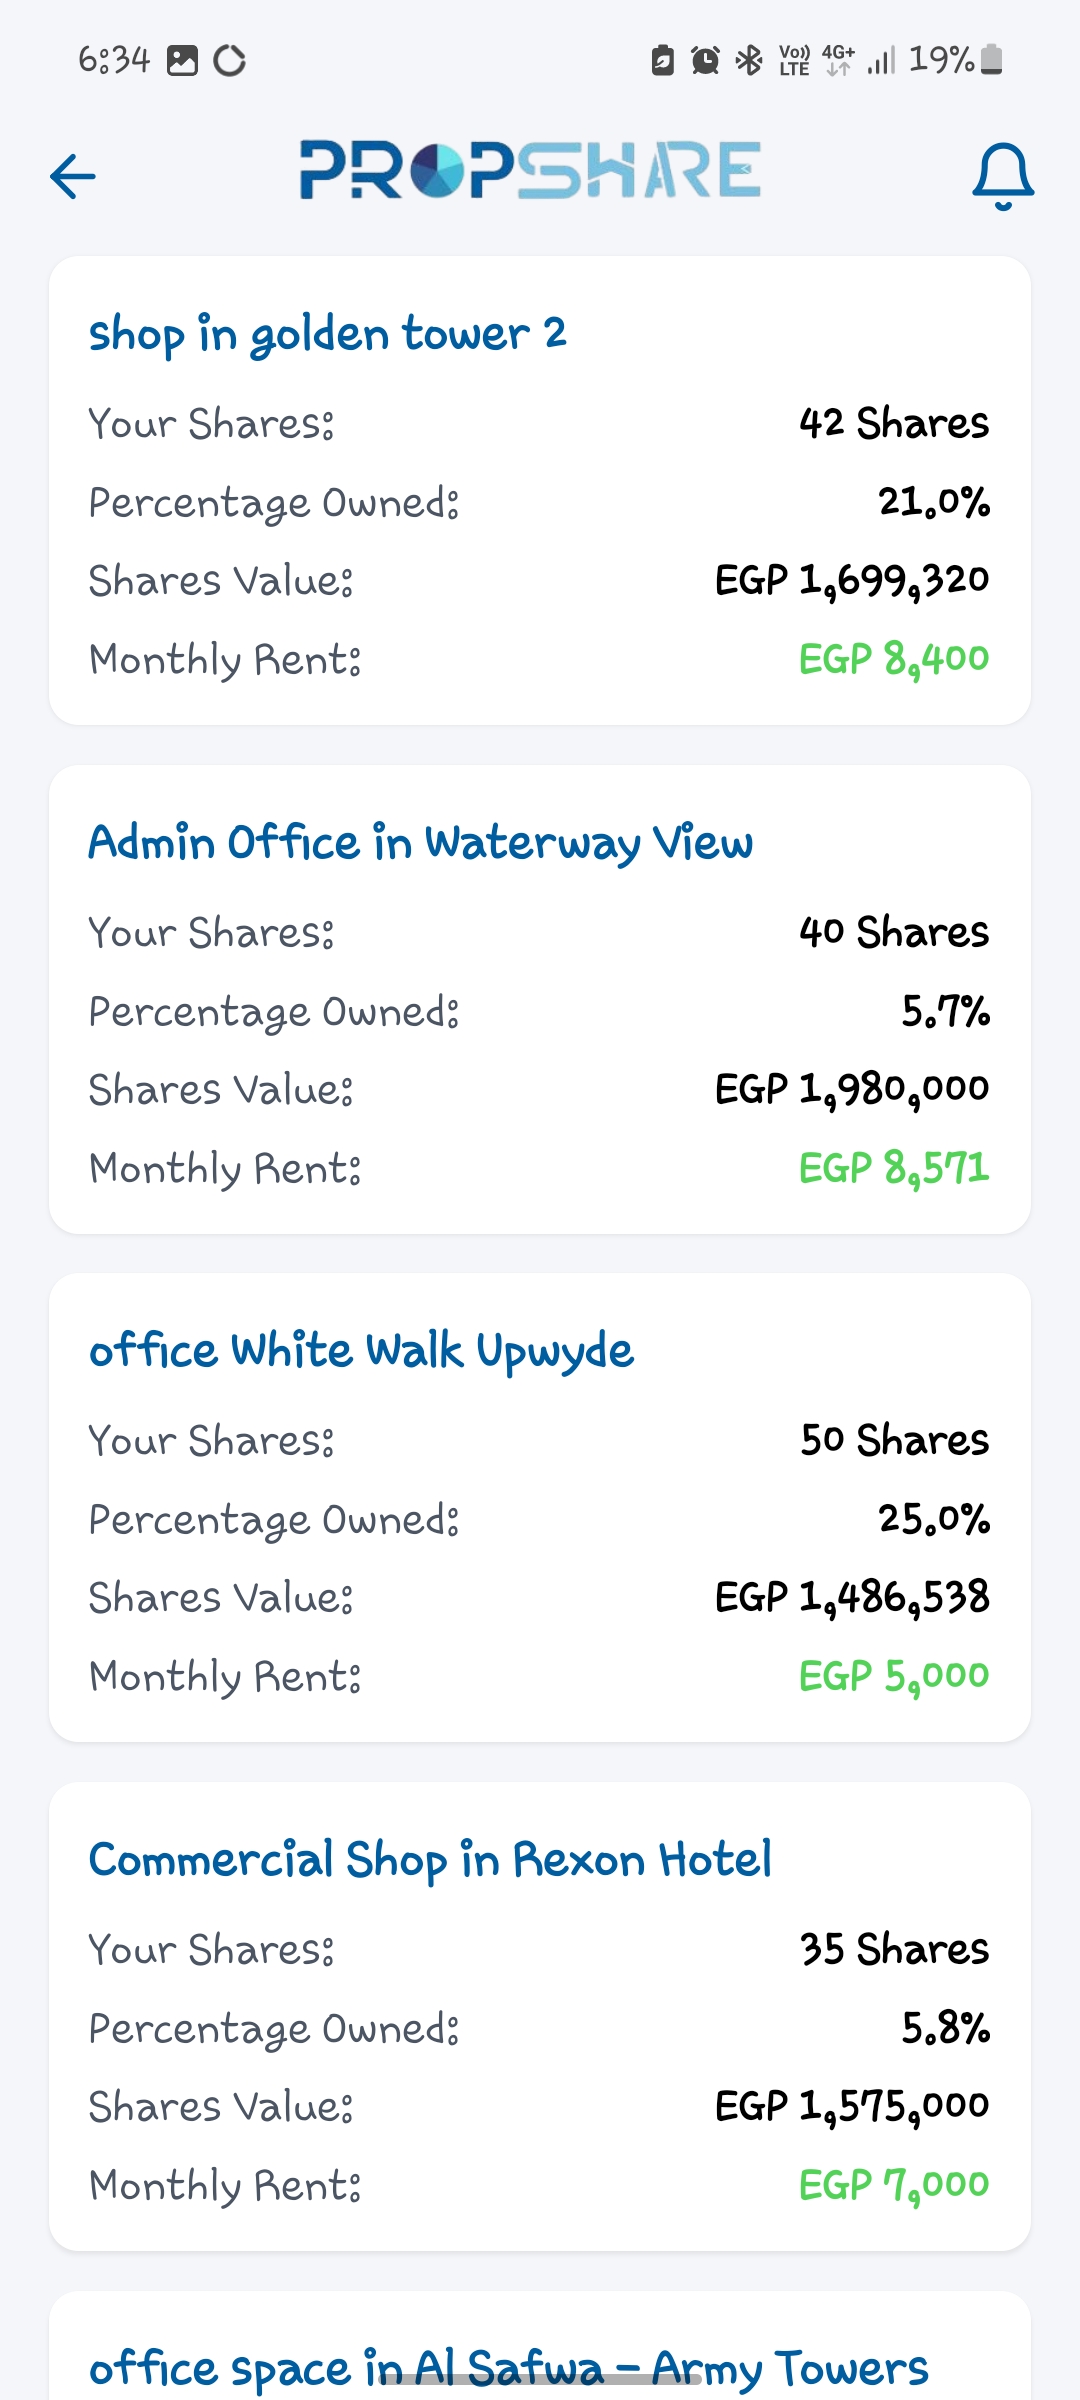This screenshot has height=2400, width=1080.
Task: Tap the 6:34 clock in status bar
Action: tap(114, 61)
